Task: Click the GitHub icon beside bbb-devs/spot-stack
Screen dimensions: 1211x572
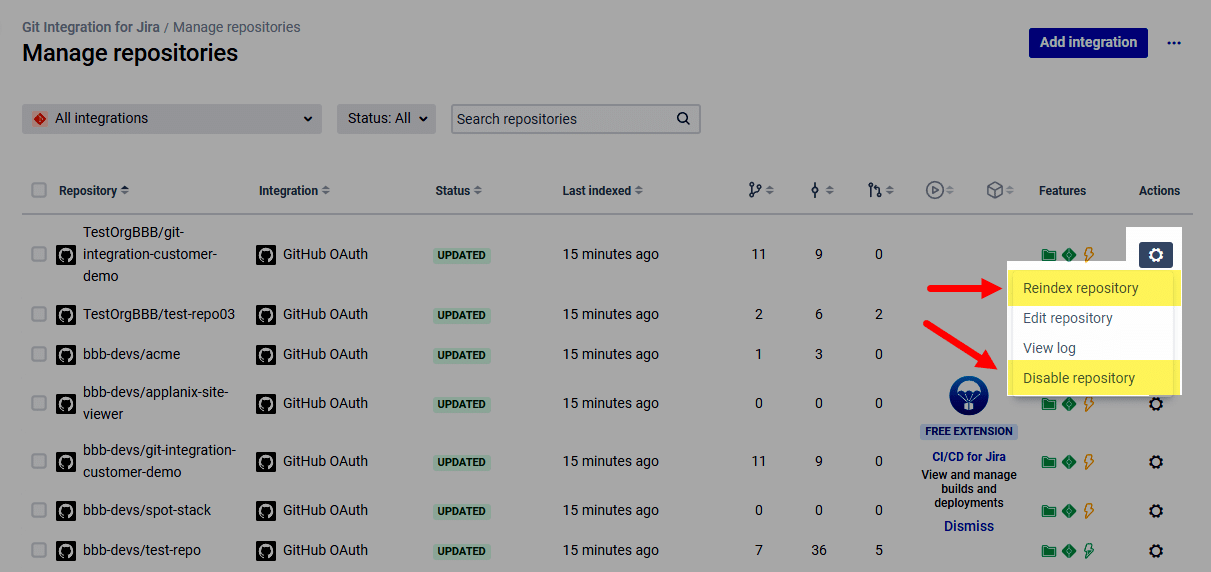Action: (66, 511)
